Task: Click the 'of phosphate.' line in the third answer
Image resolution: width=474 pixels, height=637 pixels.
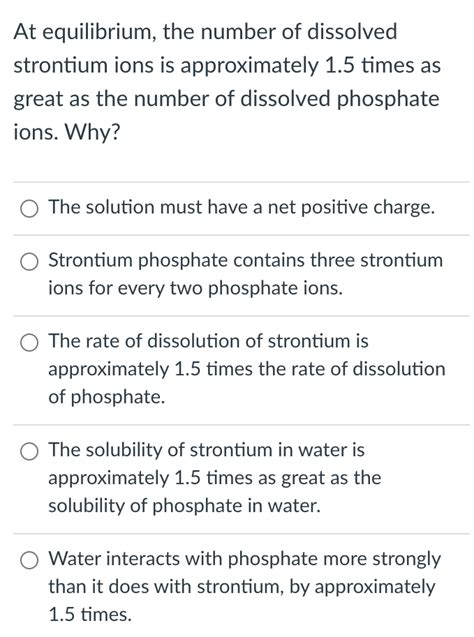Action: pyautogui.click(x=107, y=397)
